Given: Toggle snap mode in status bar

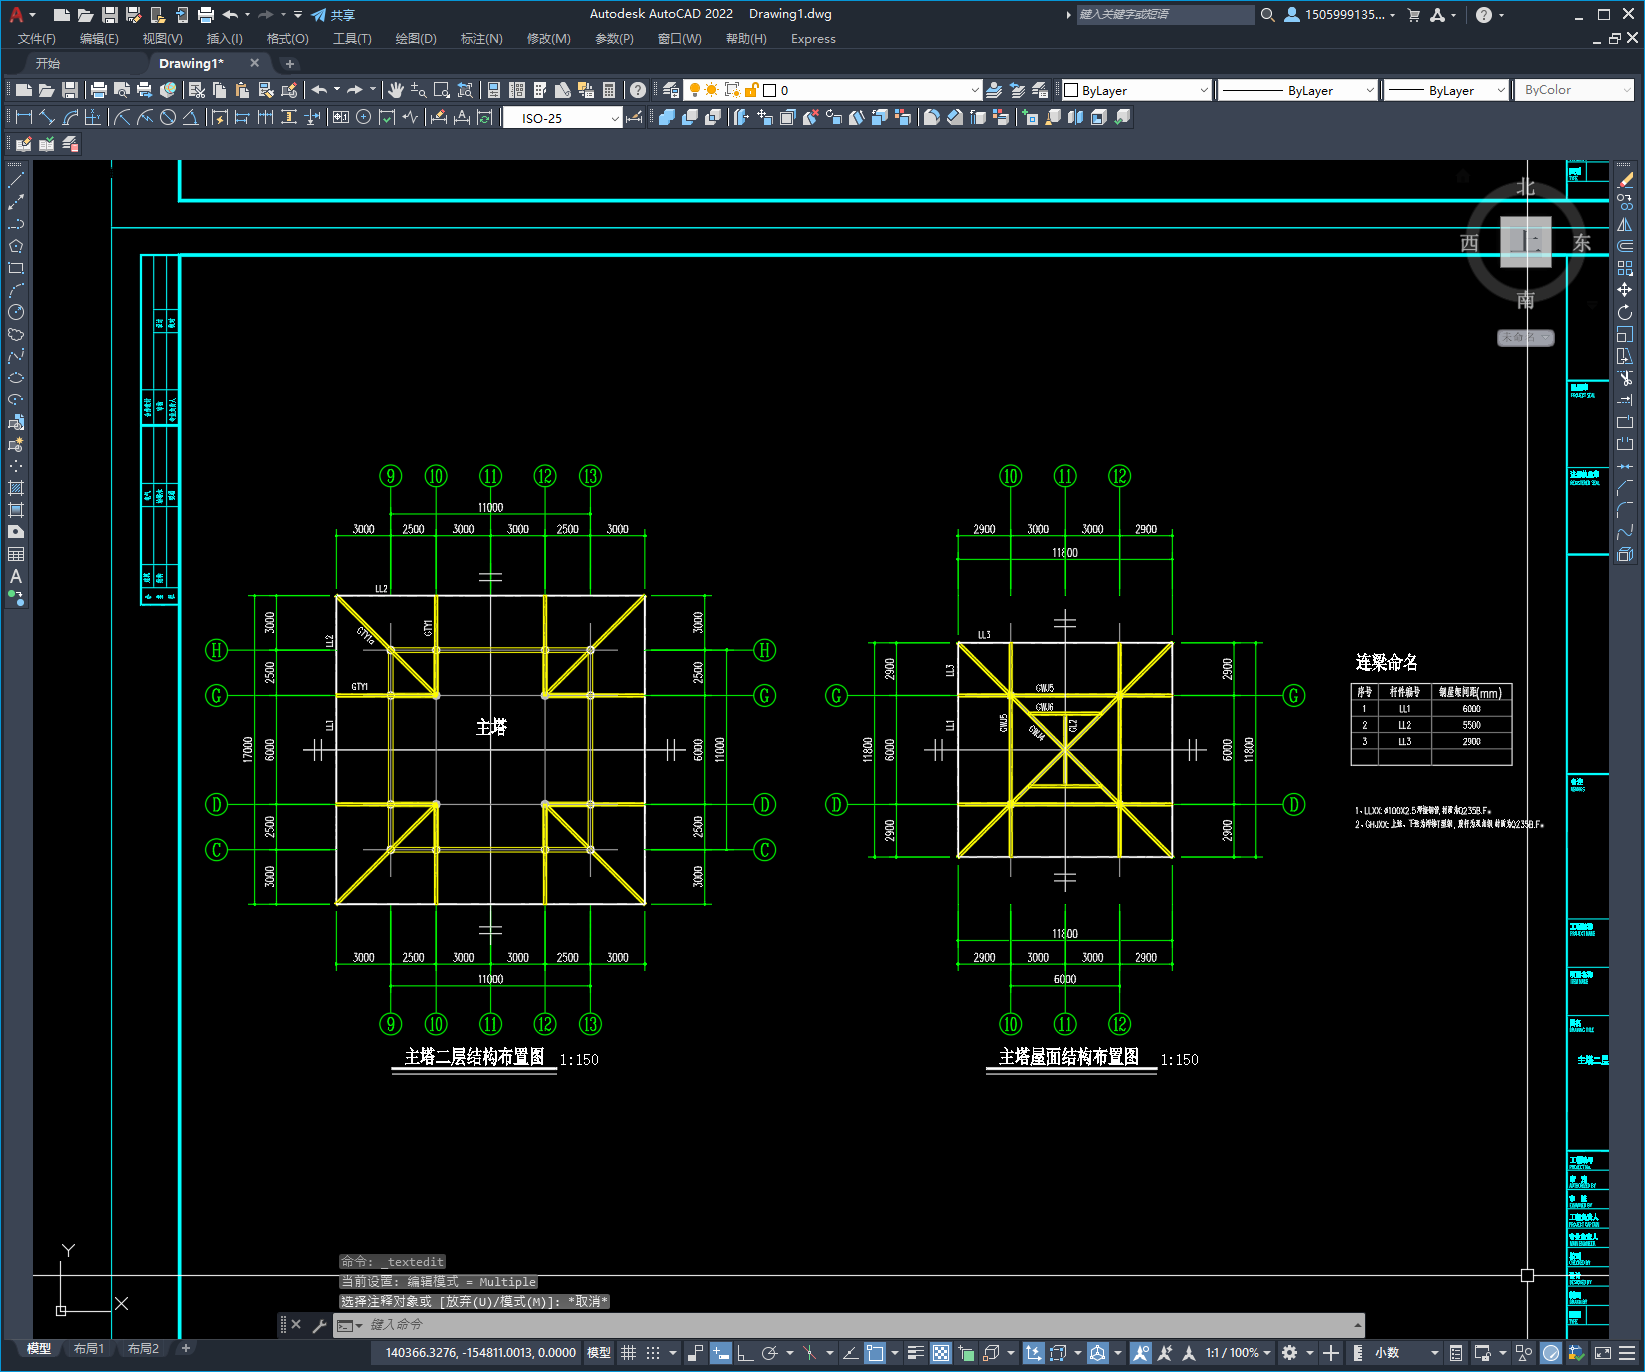Looking at the screenshot, I should (653, 1353).
